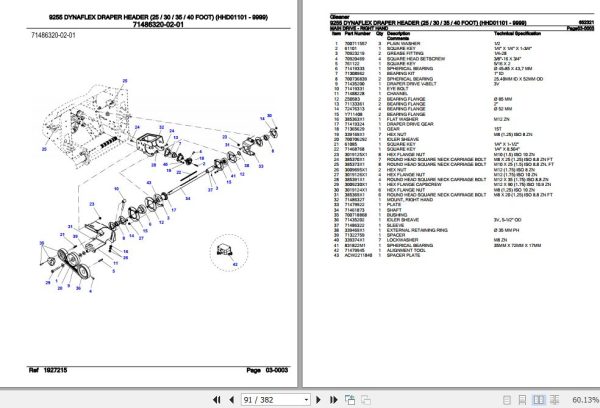Click the previous view icon
The height and width of the screenshot is (408, 600).
350,400
